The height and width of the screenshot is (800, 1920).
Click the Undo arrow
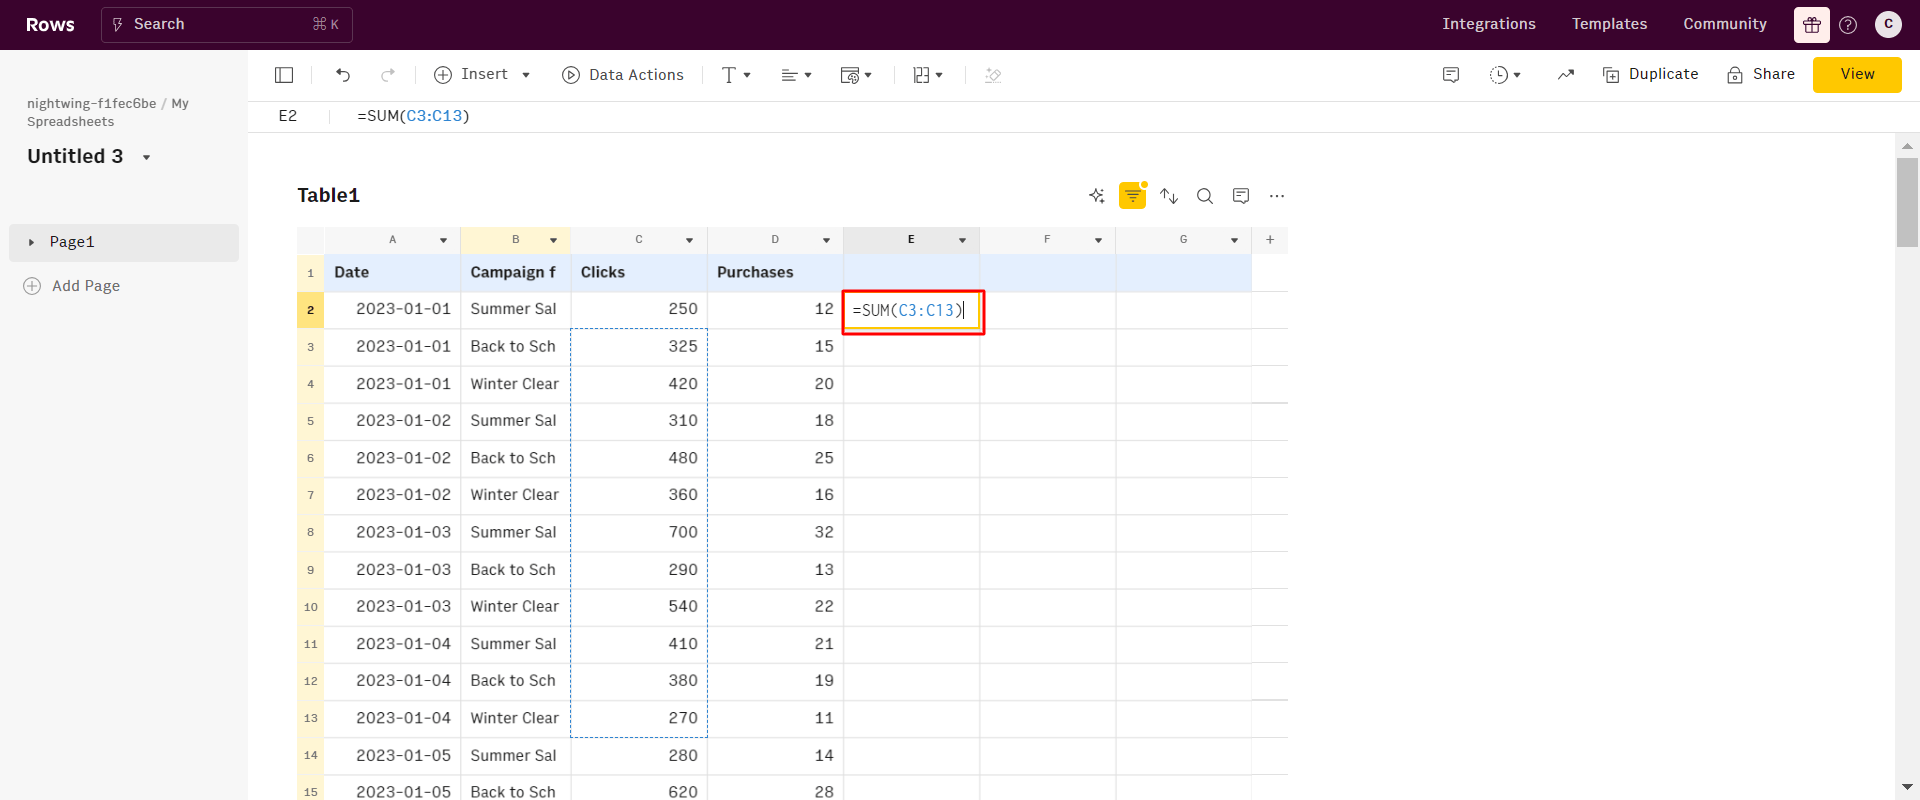[343, 75]
